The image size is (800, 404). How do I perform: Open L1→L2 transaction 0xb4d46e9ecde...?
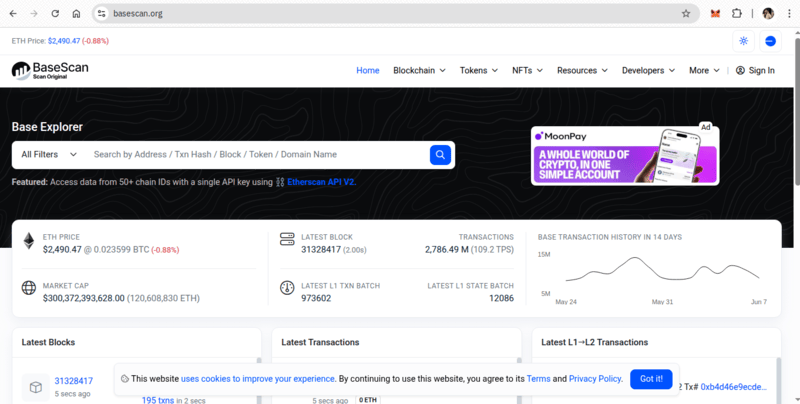733,387
